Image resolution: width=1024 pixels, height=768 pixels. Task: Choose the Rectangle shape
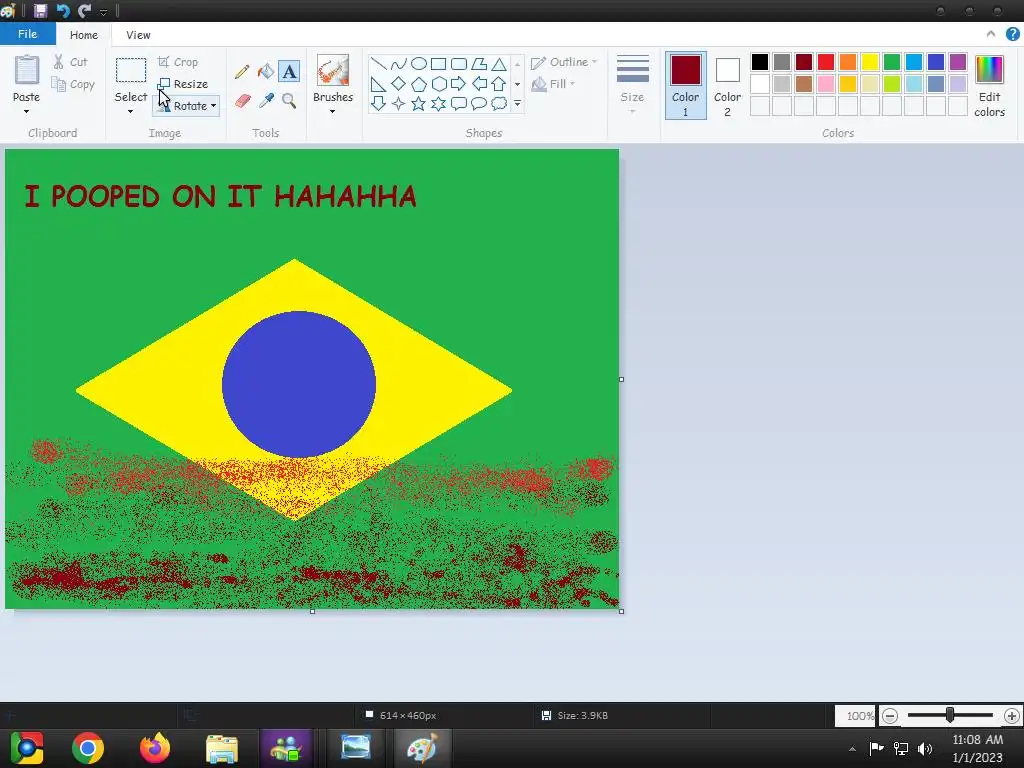[x=439, y=64]
